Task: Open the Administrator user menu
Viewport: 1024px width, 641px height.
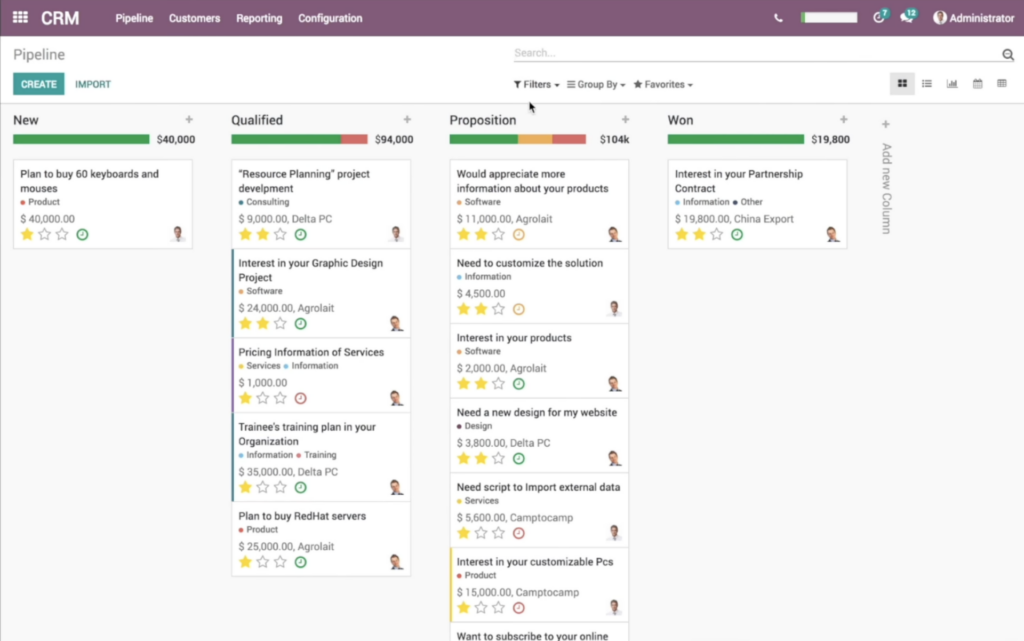Action: tap(973, 18)
